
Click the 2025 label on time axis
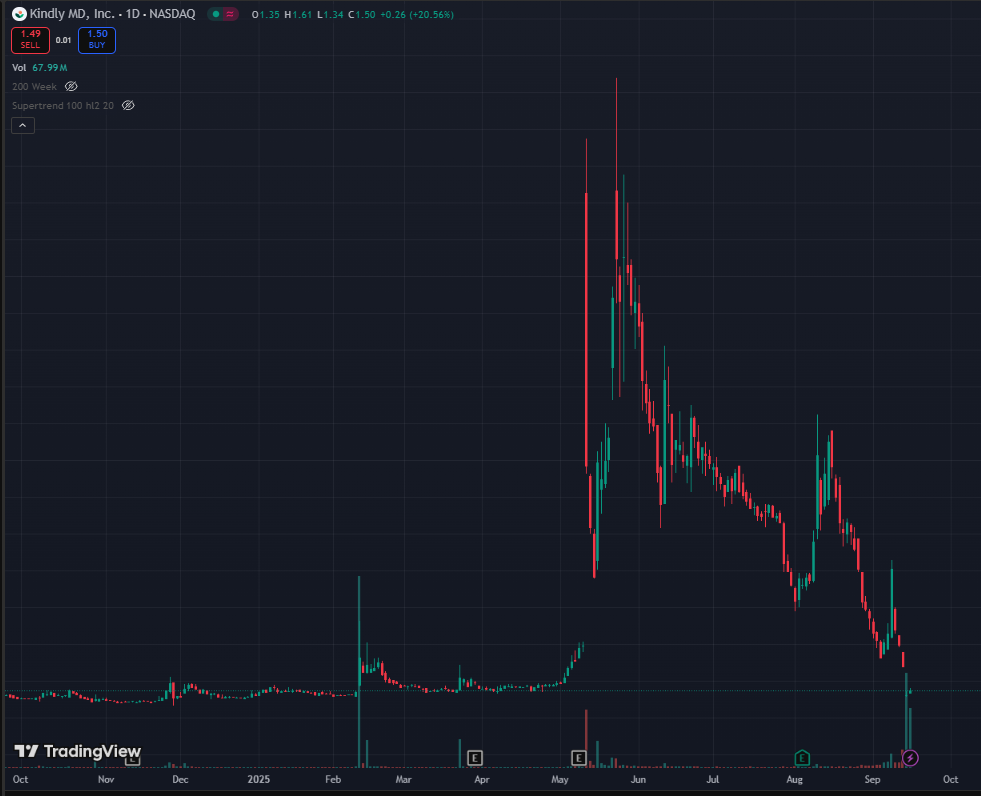tap(259, 779)
